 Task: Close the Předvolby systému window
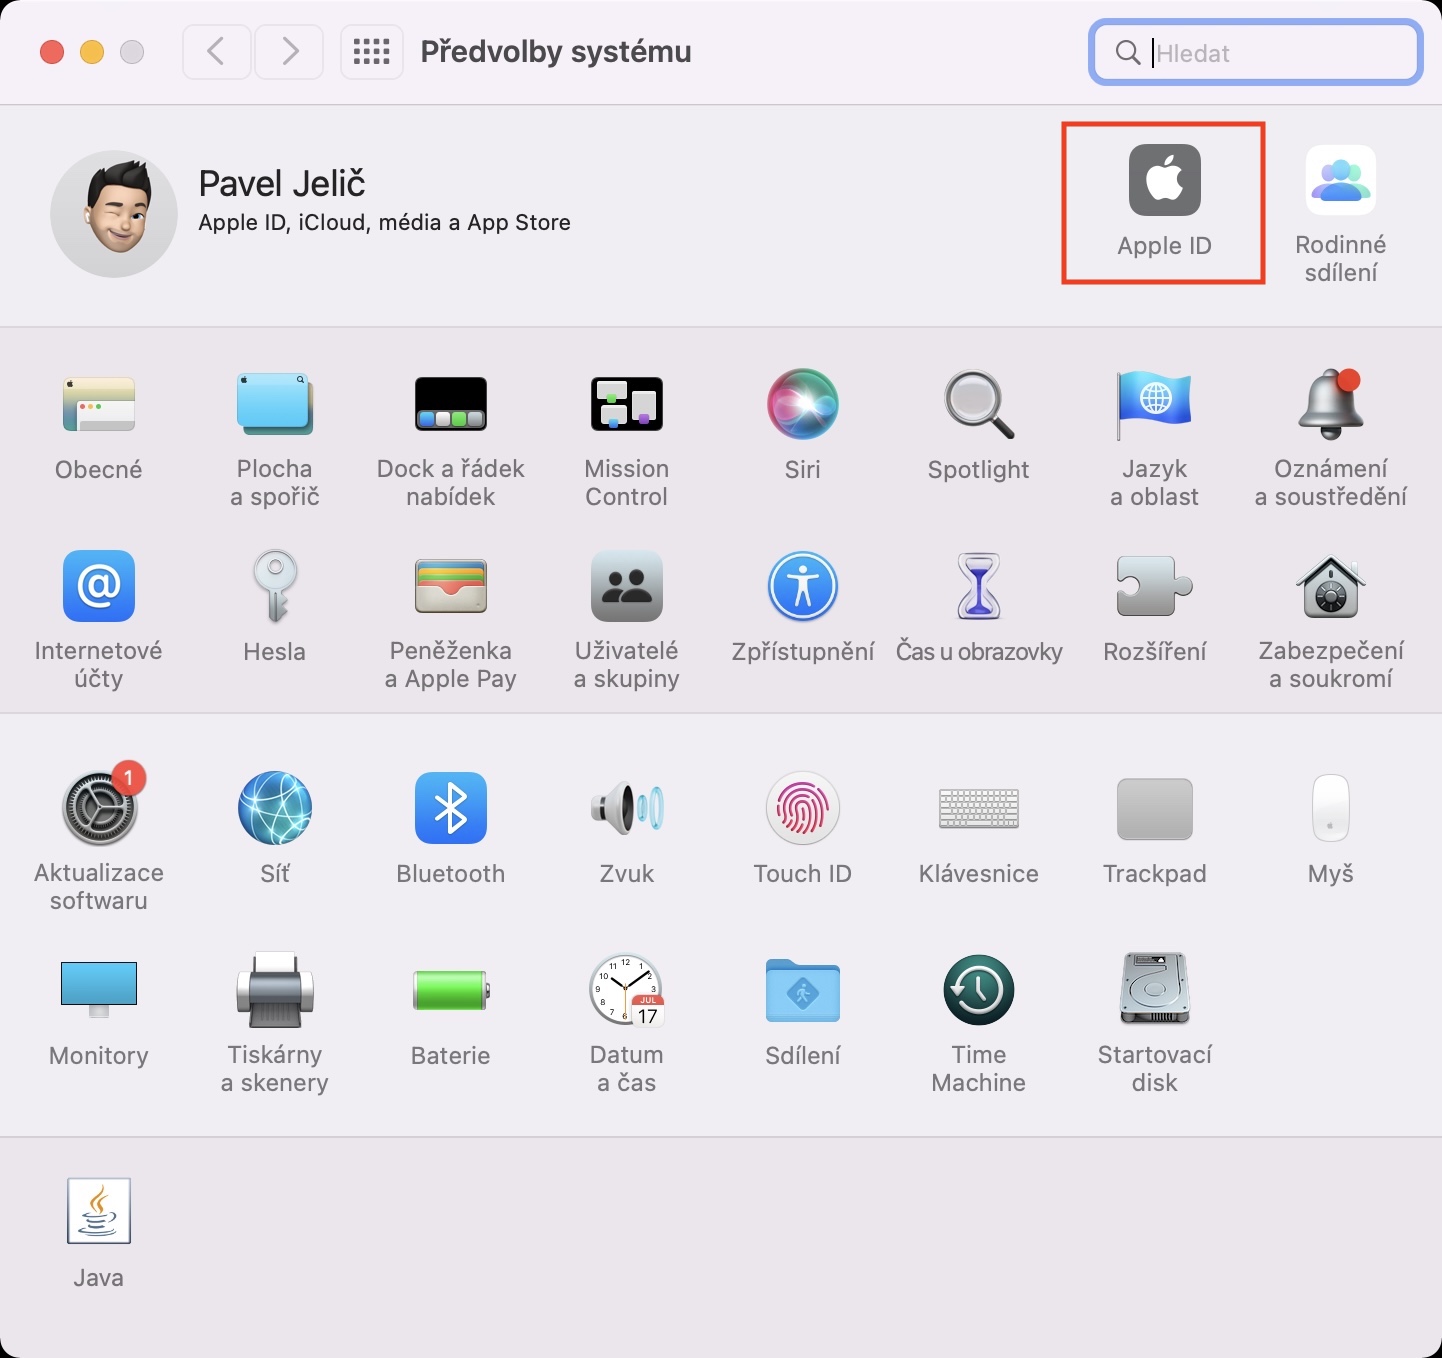pyautogui.click(x=52, y=52)
